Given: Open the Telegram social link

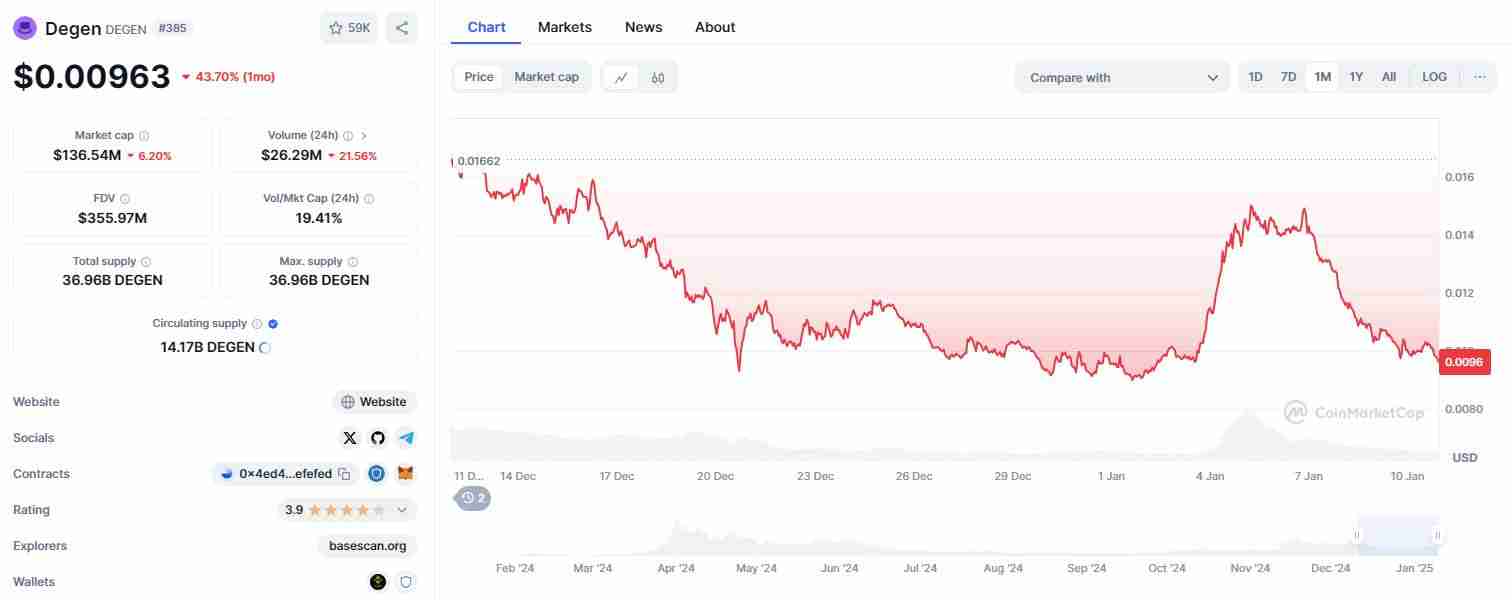Looking at the screenshot, I should pyautogui.click(x=405, y=438).
